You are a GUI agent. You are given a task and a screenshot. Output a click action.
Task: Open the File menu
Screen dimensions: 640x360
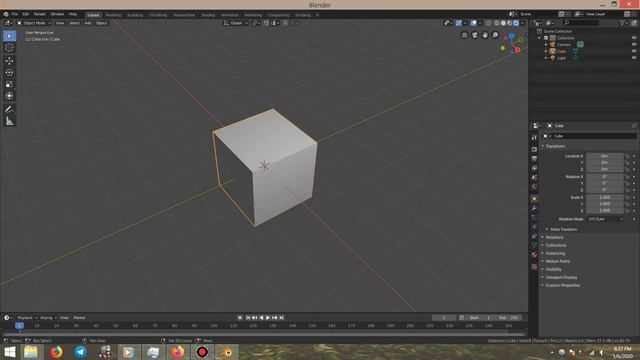(15, 14)
